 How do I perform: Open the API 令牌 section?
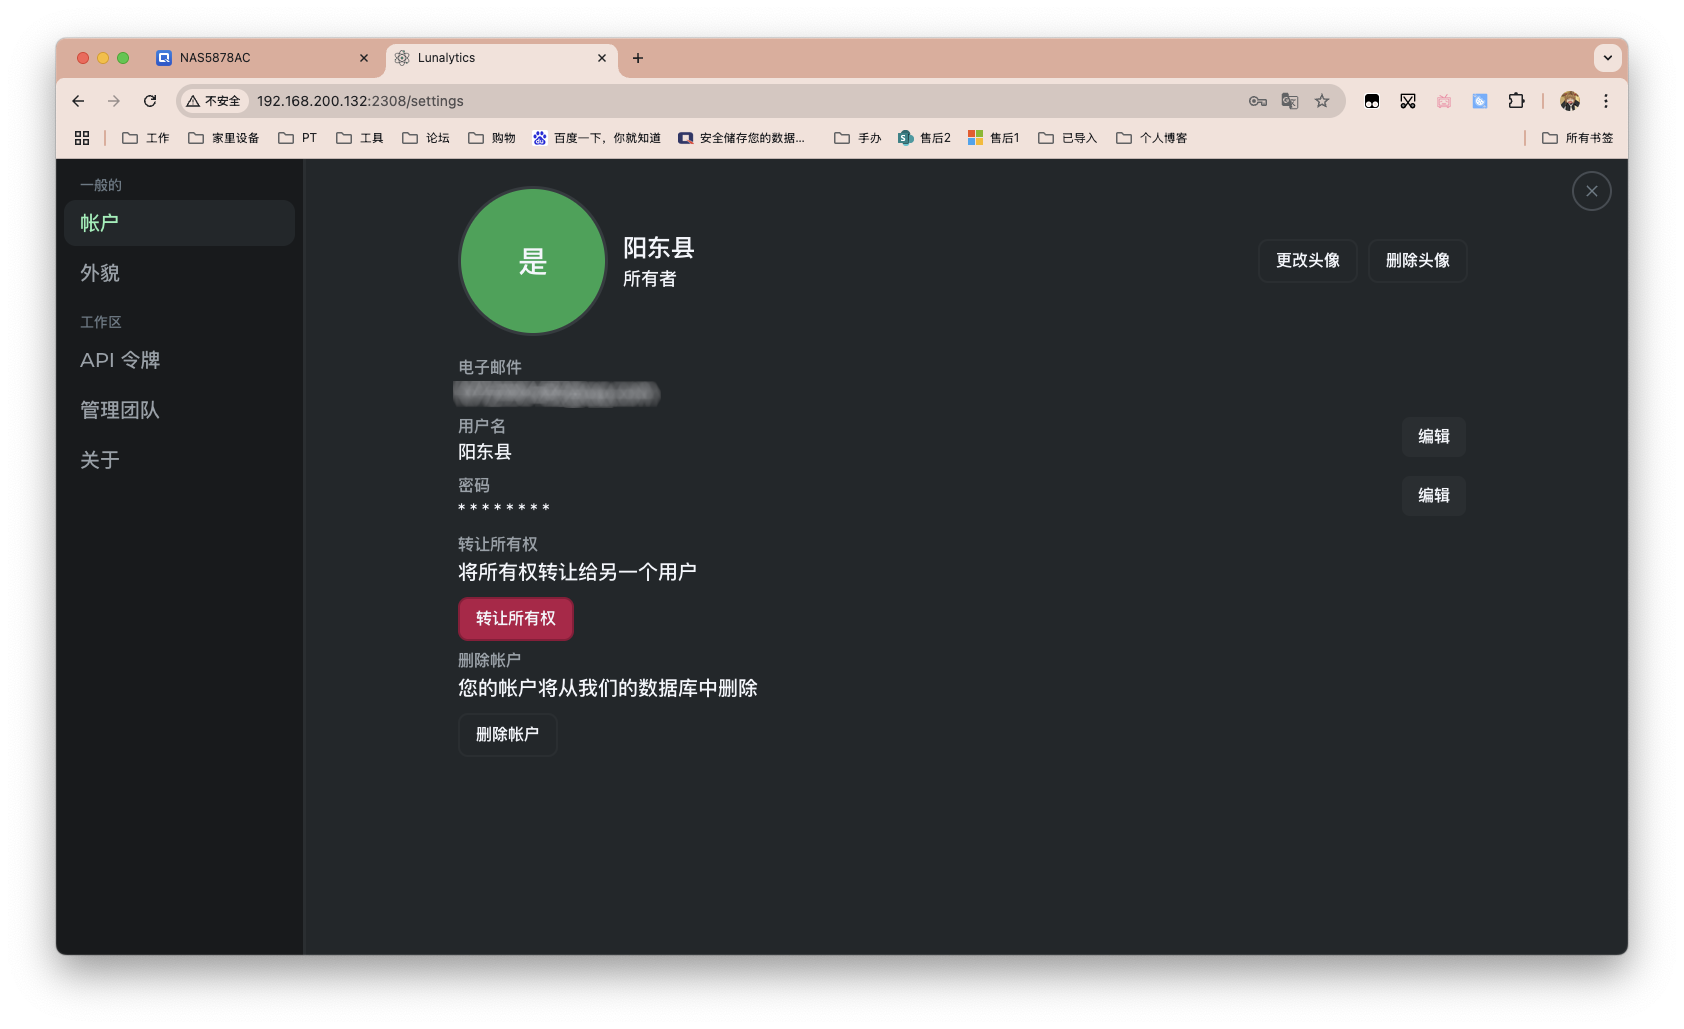click(121, 360)
